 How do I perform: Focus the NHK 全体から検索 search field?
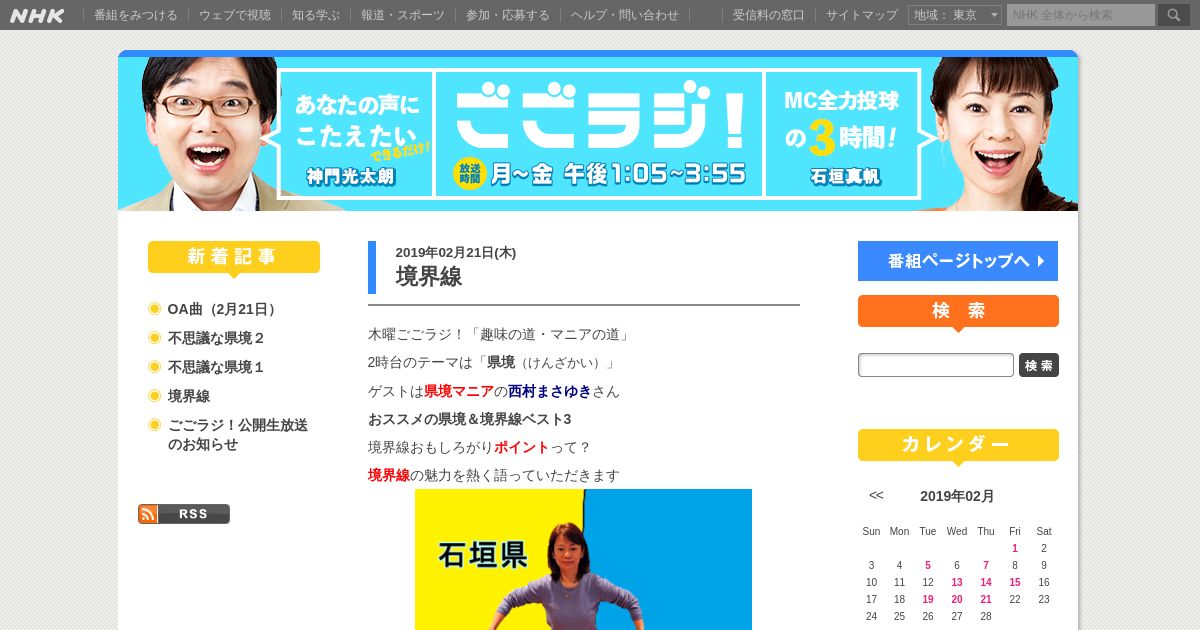pos(1081,15)
